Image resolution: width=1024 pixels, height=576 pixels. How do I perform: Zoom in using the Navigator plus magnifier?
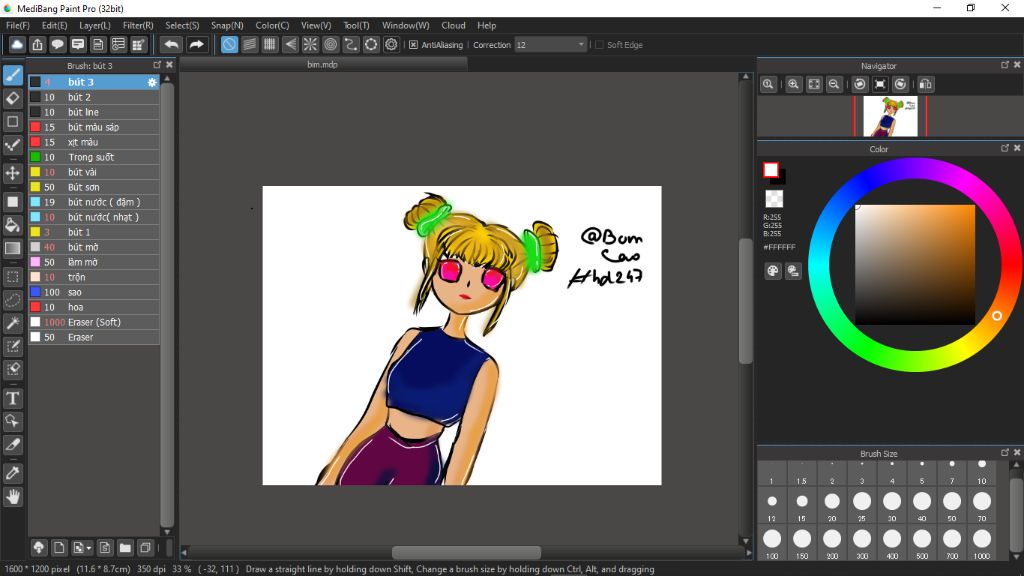pos(793,84)
